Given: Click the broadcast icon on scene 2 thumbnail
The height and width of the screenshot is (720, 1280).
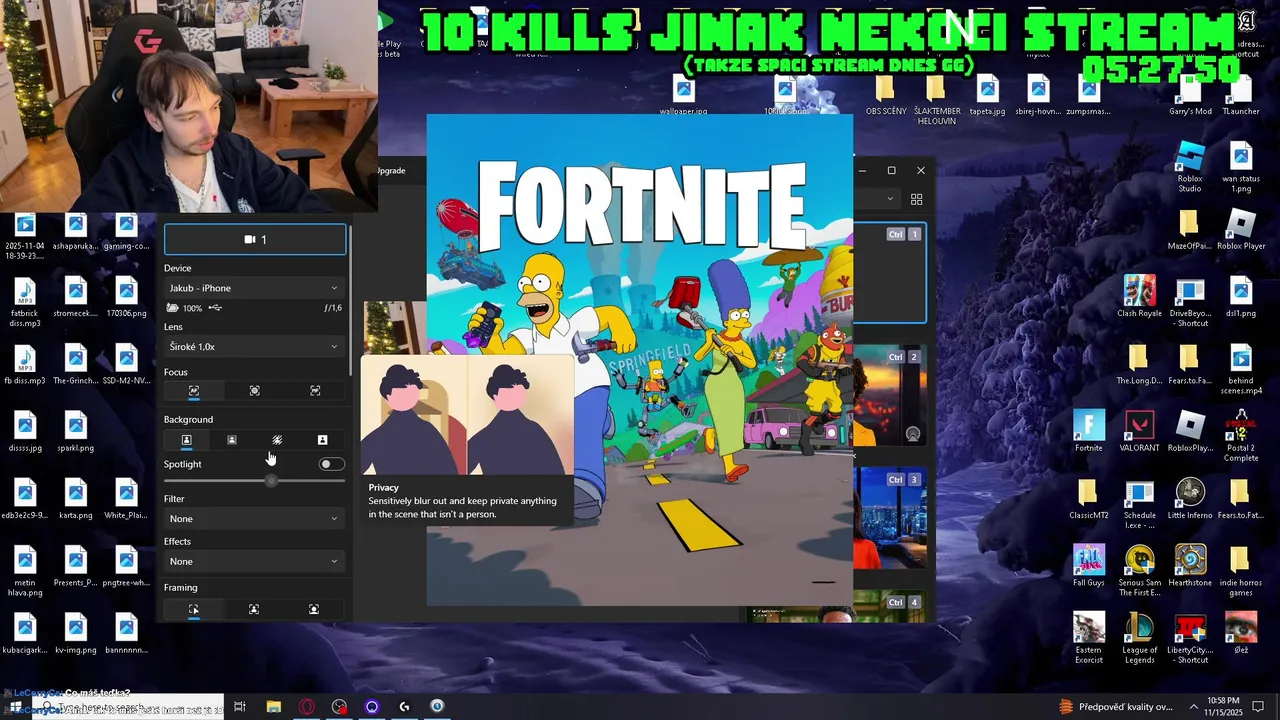Looking at the screenshot, I should [912, 434].
